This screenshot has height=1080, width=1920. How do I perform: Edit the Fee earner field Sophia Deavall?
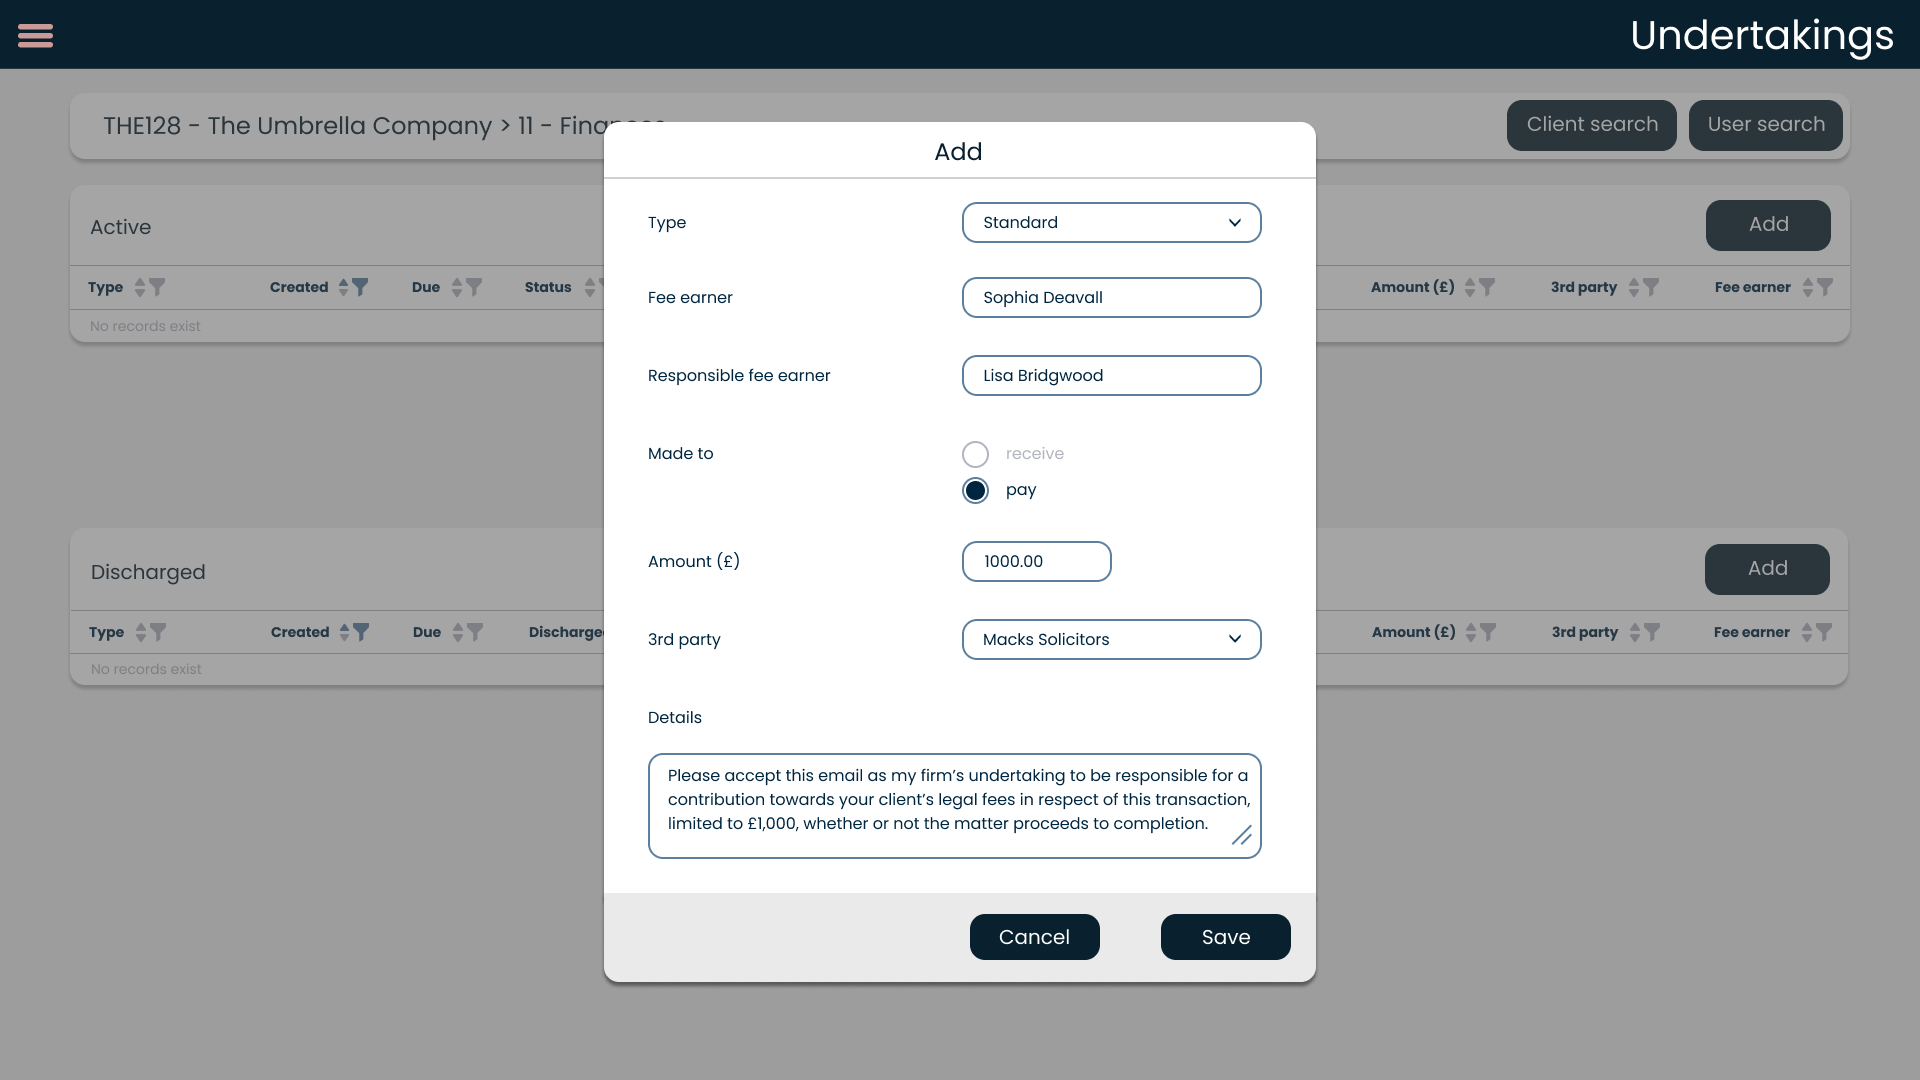[x=1111, y=297]
